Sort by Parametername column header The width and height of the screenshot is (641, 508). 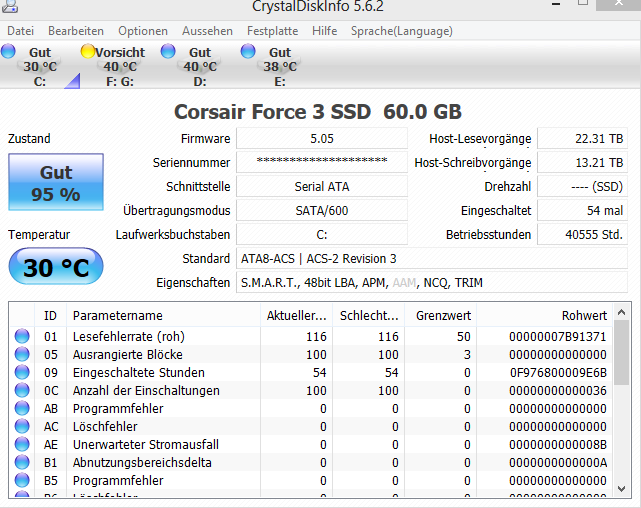(163, 315)
